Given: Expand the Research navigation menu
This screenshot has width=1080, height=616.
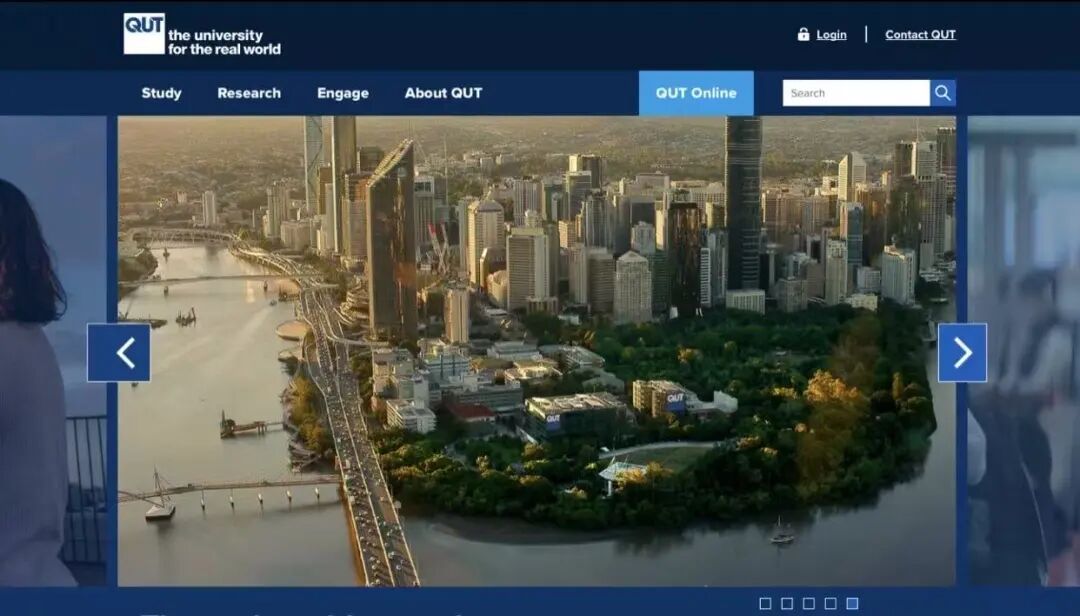Looking at the screenshot, I should click(x=249, y=93).
